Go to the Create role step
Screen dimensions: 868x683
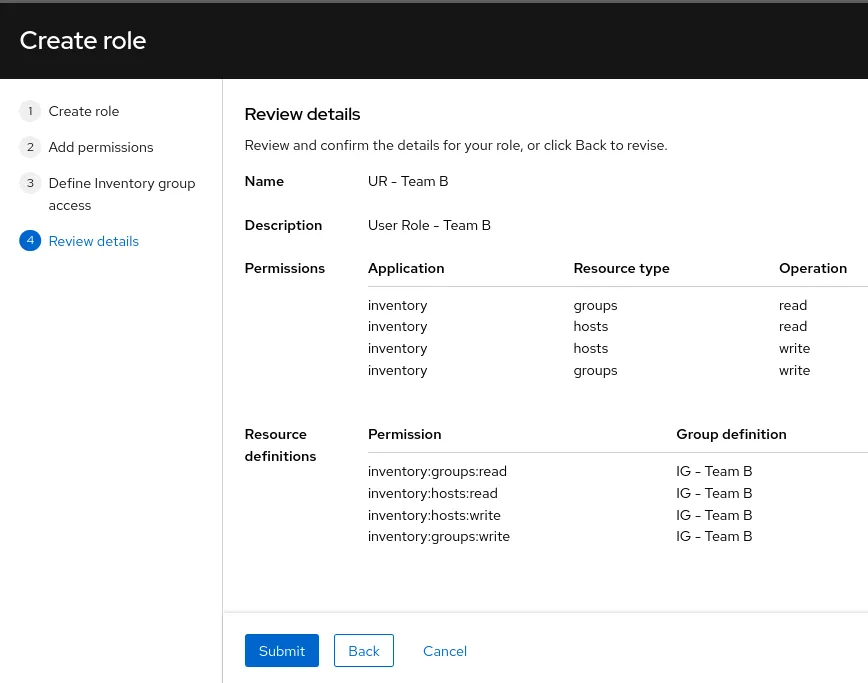84,111
